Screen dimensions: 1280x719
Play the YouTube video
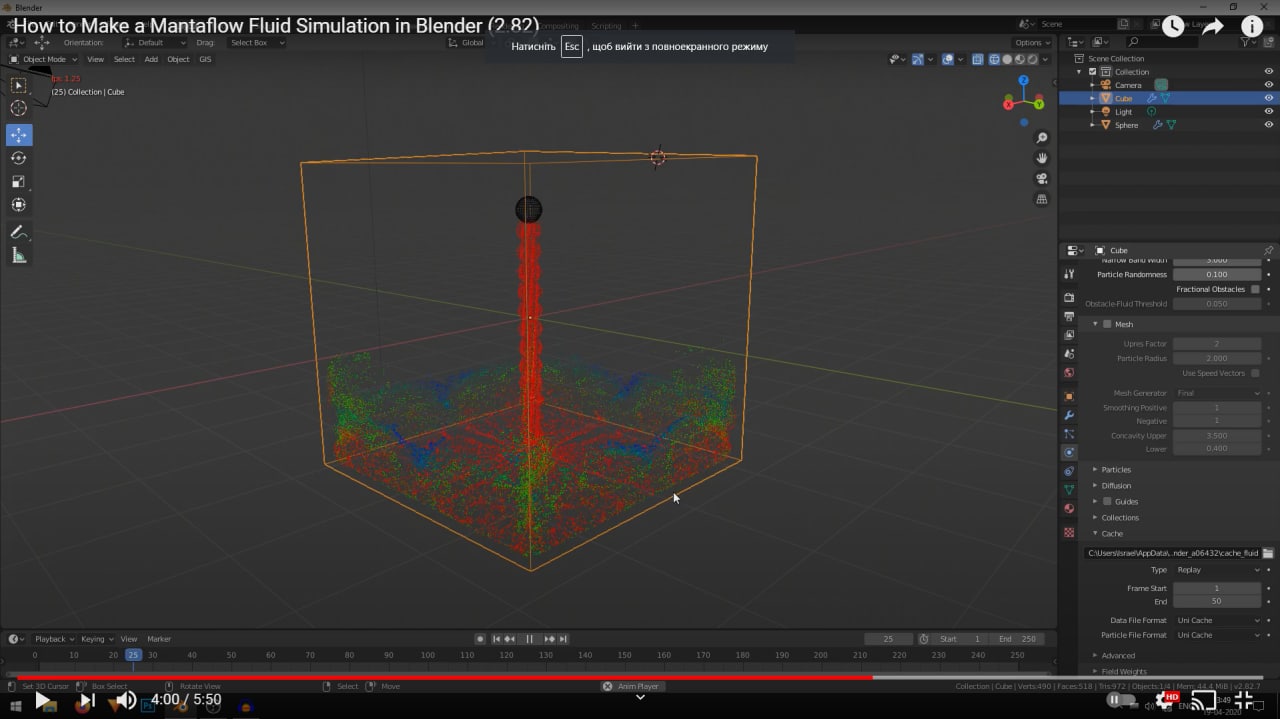(42, 700)
